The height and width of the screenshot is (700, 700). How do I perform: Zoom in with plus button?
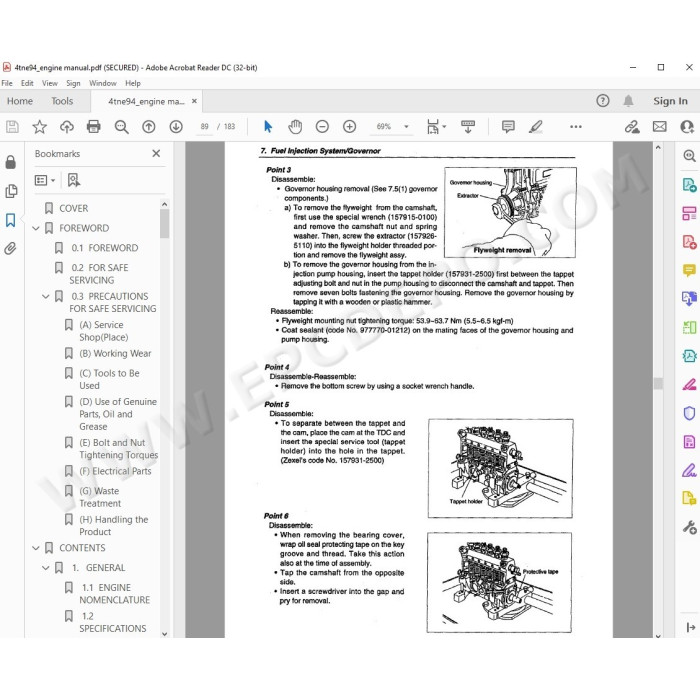[349, 127]
